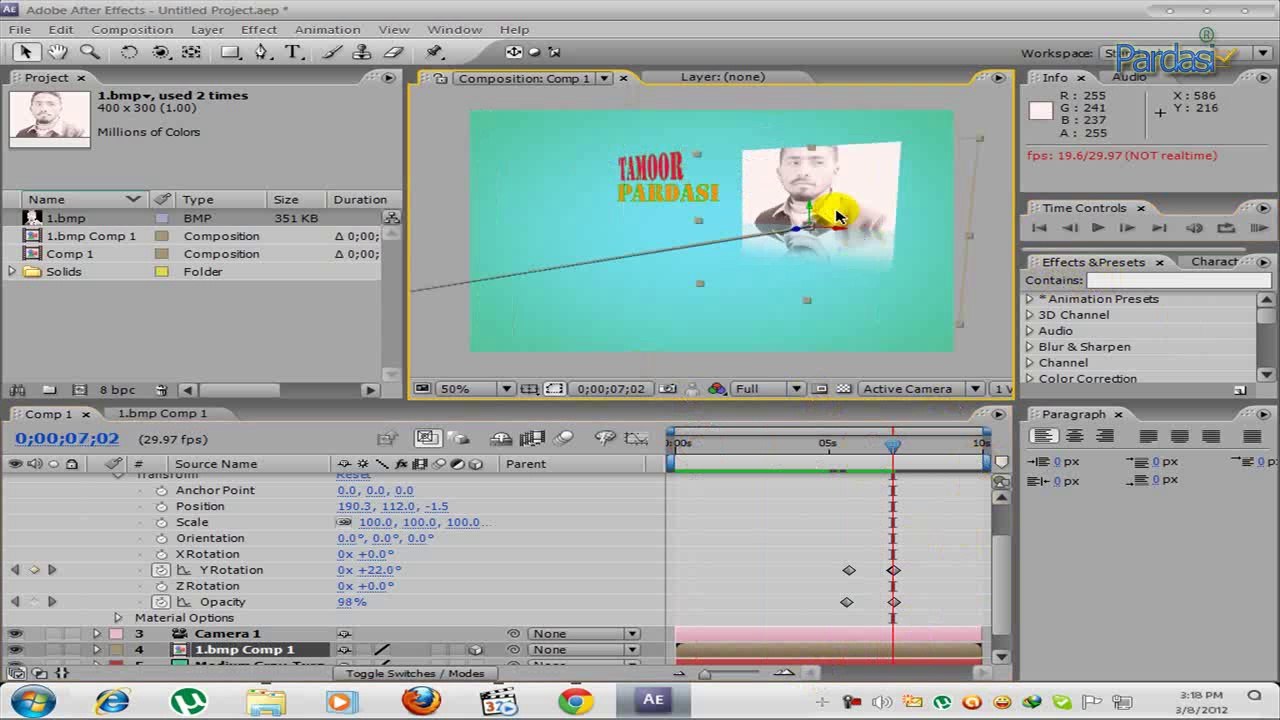Expand Material Options in the timeline
This screenshot has height=720, width=1280.
(118, 618)
